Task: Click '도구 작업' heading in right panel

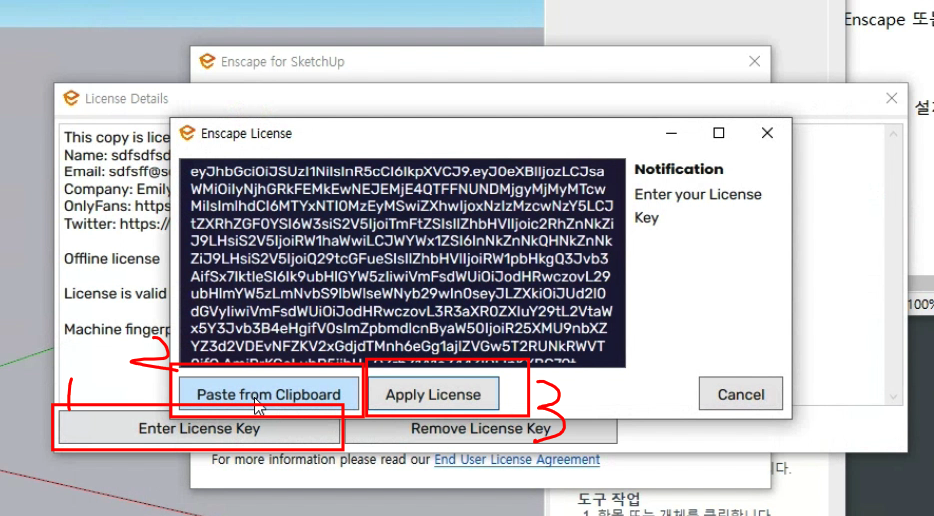Action: click(609, 499)
